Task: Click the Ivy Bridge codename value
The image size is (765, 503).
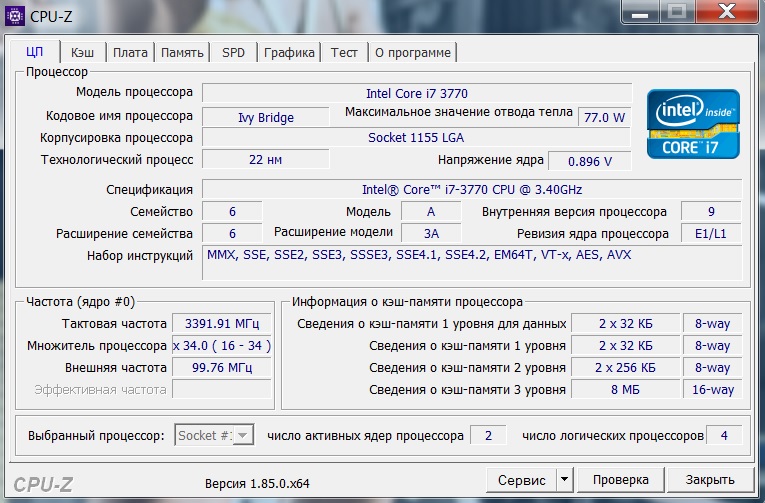Action: (266, 117)
